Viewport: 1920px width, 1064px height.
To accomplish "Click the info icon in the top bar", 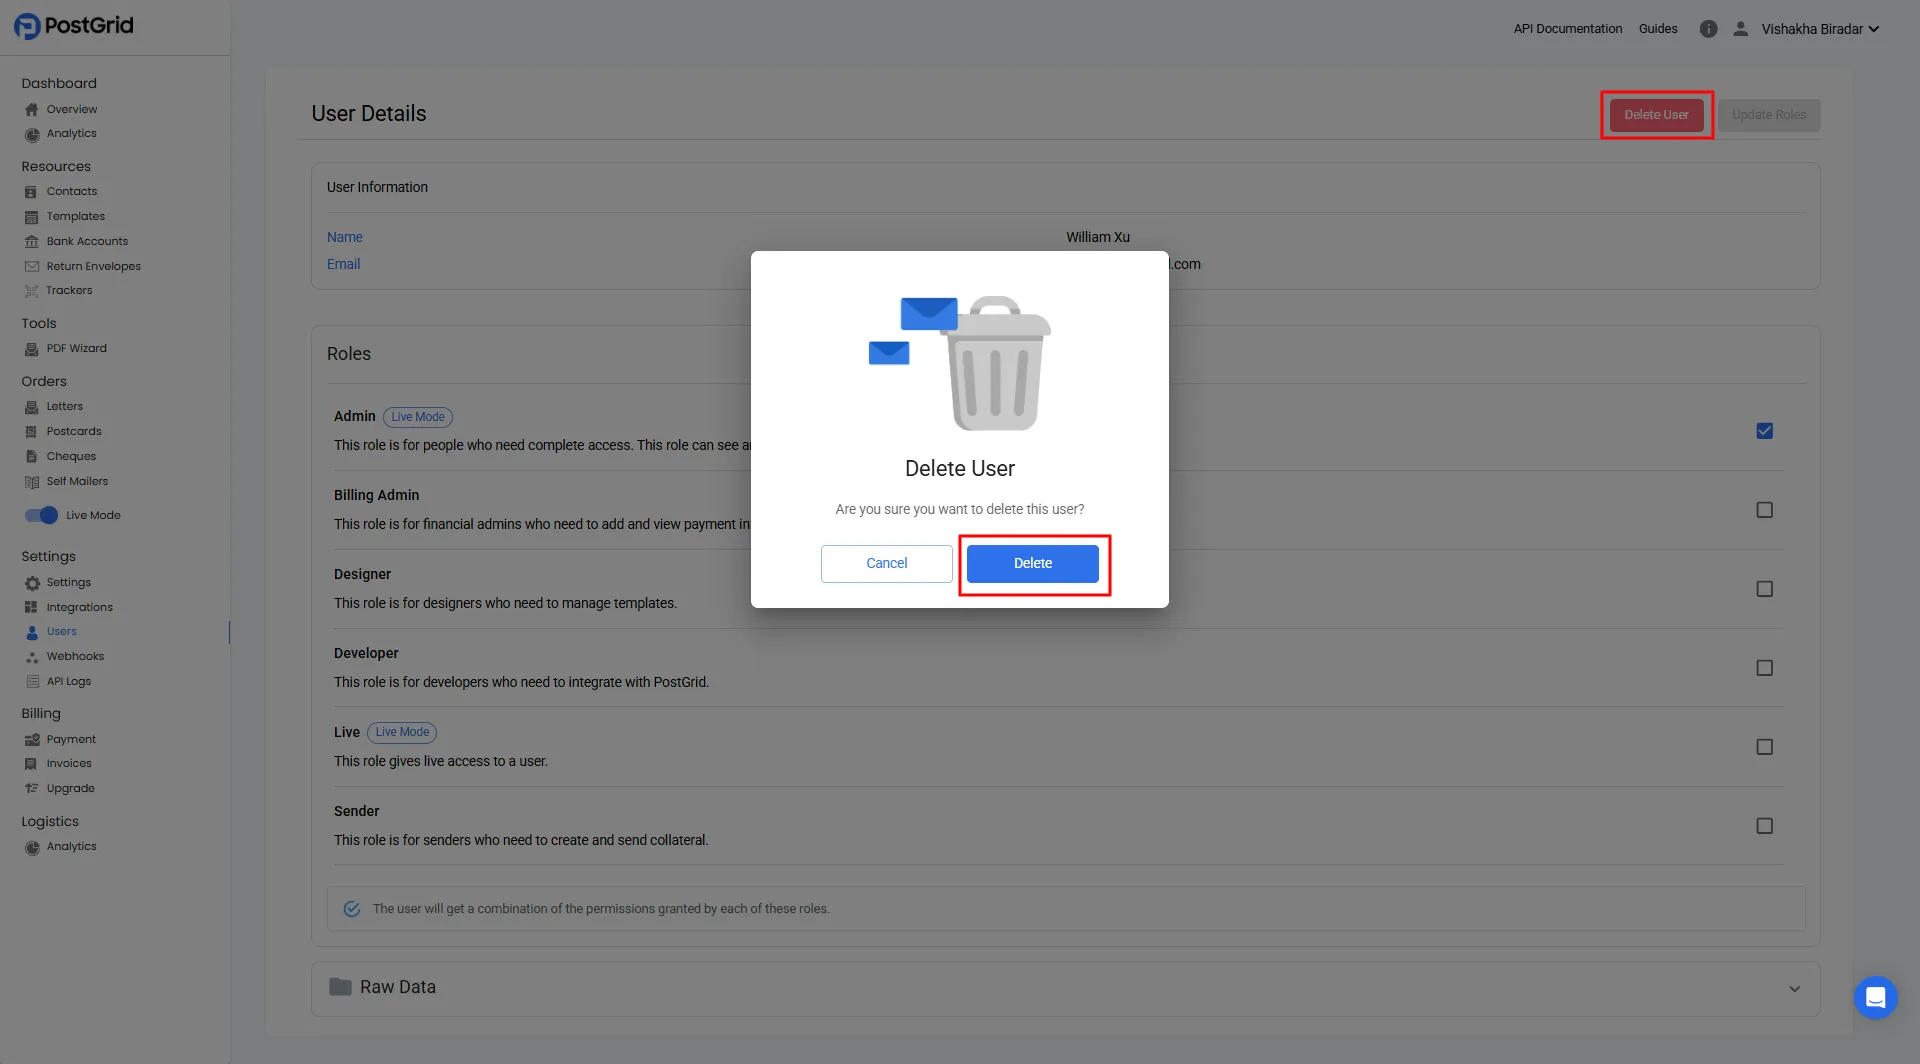I will click(1708, 29).
